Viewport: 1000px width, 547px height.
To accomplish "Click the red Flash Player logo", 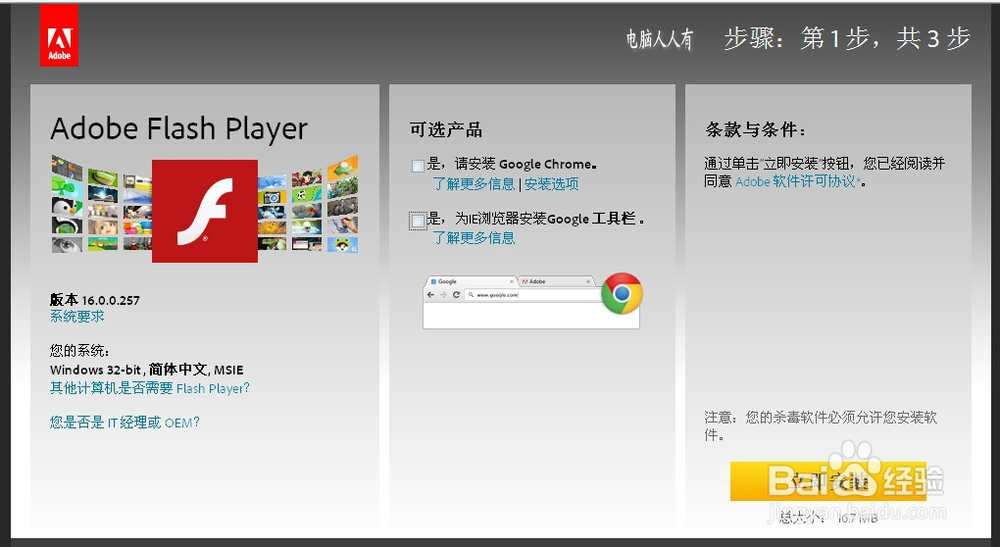I will pos(205,211).
